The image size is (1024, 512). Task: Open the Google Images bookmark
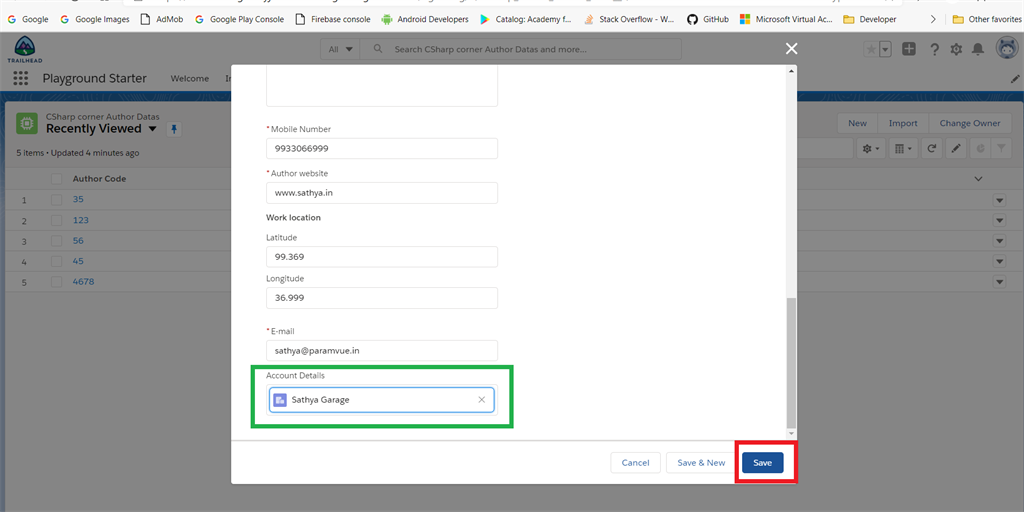(95, 19)
